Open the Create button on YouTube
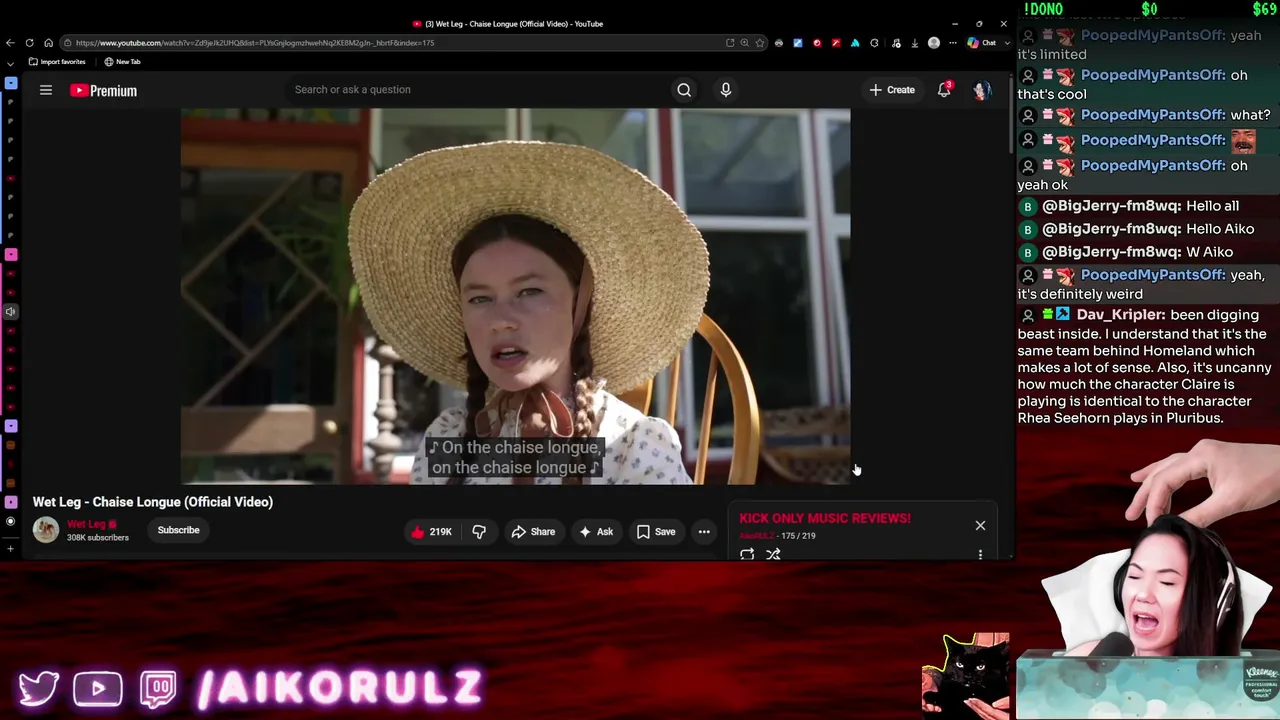 pos(892,90)
